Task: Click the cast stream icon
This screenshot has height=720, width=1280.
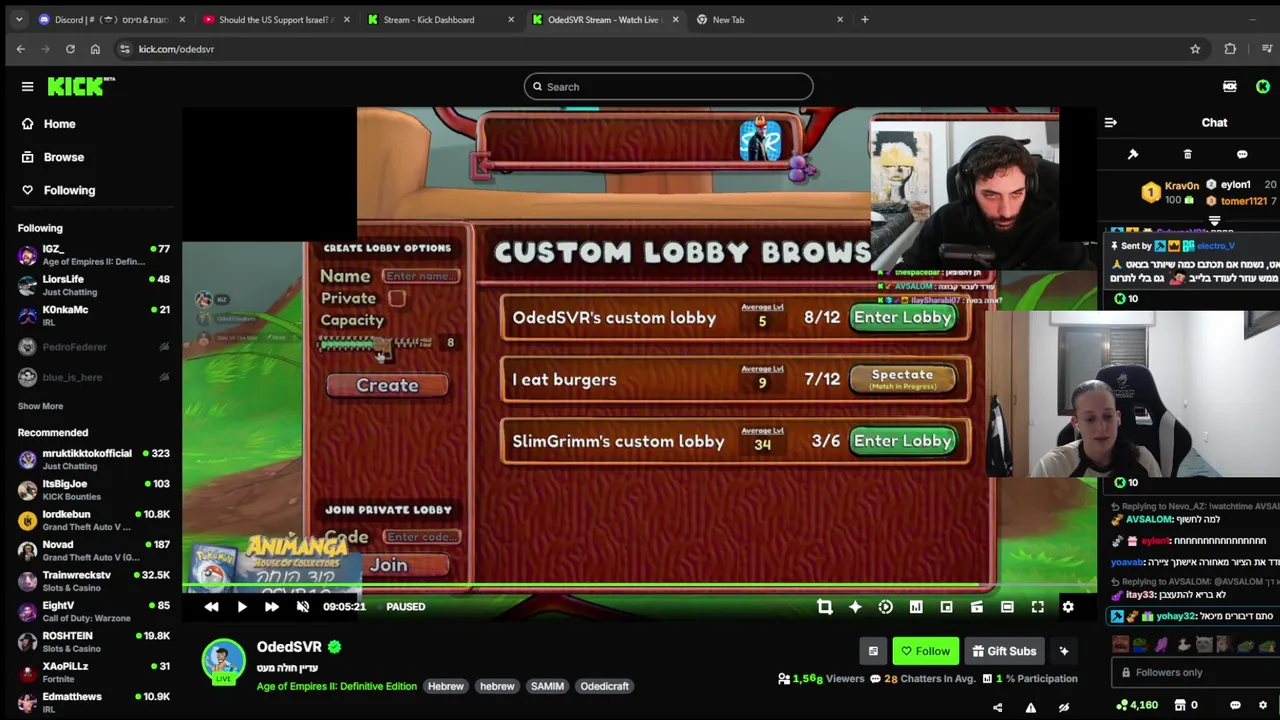Action: pos(977,607)
